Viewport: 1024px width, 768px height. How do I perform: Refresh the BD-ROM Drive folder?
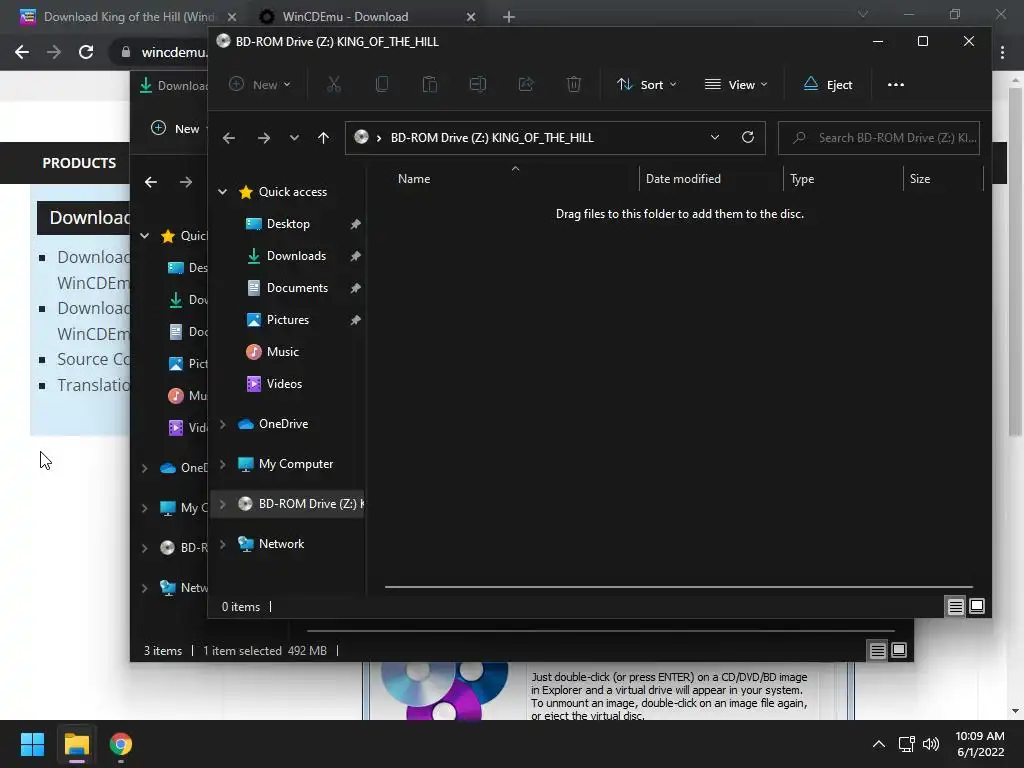748,137
